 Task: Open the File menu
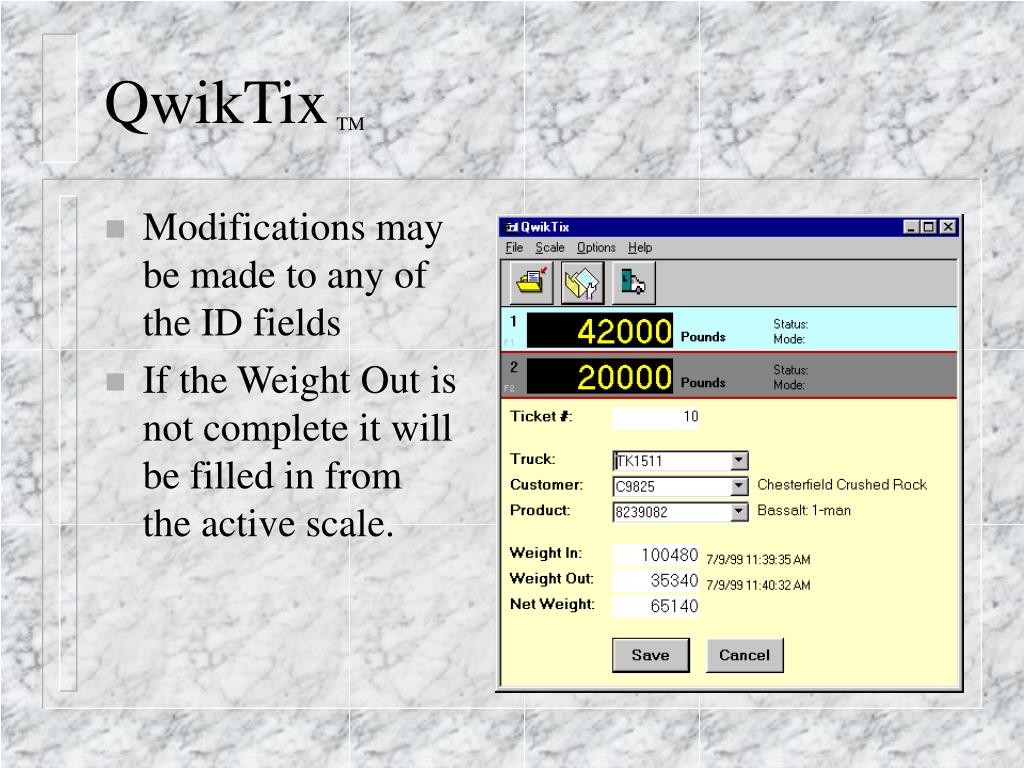coord(514,248)
